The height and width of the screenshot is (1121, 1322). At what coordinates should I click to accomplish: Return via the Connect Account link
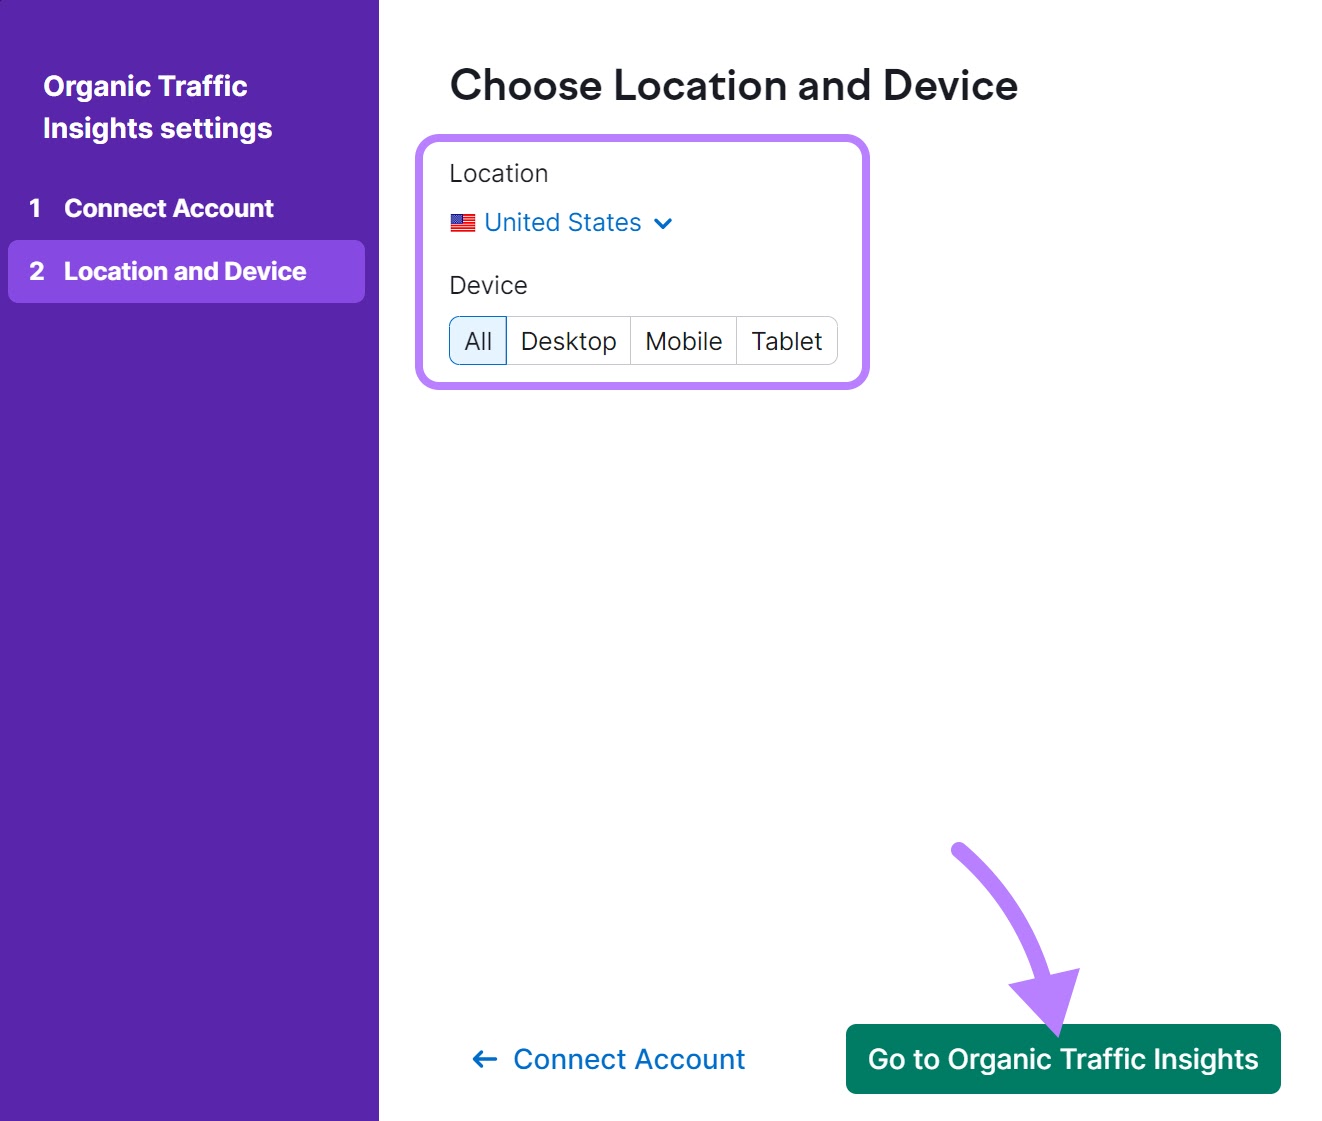point(628,1059)
